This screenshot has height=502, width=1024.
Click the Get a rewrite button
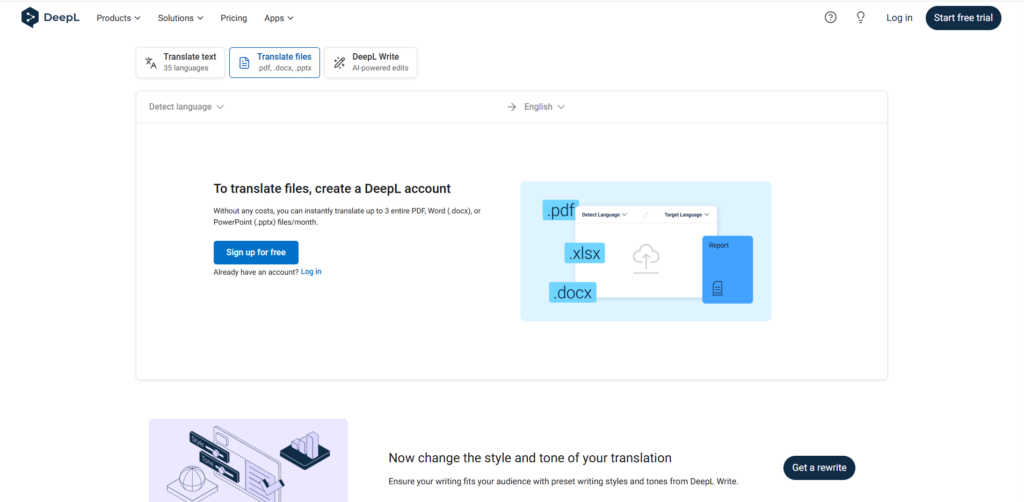(819, 467)
